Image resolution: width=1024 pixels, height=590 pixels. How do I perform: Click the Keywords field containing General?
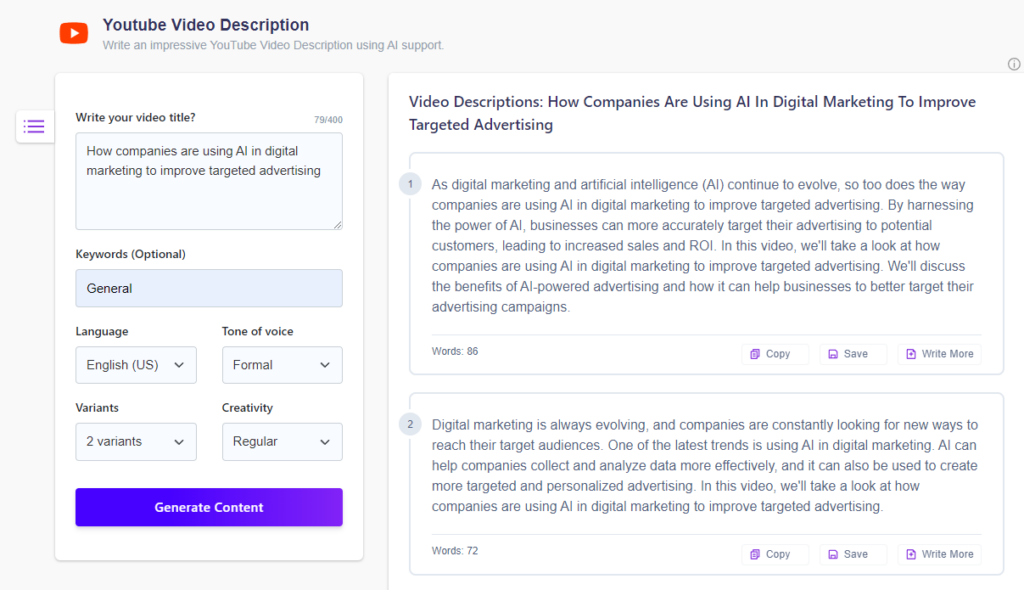tap(209, 288)
